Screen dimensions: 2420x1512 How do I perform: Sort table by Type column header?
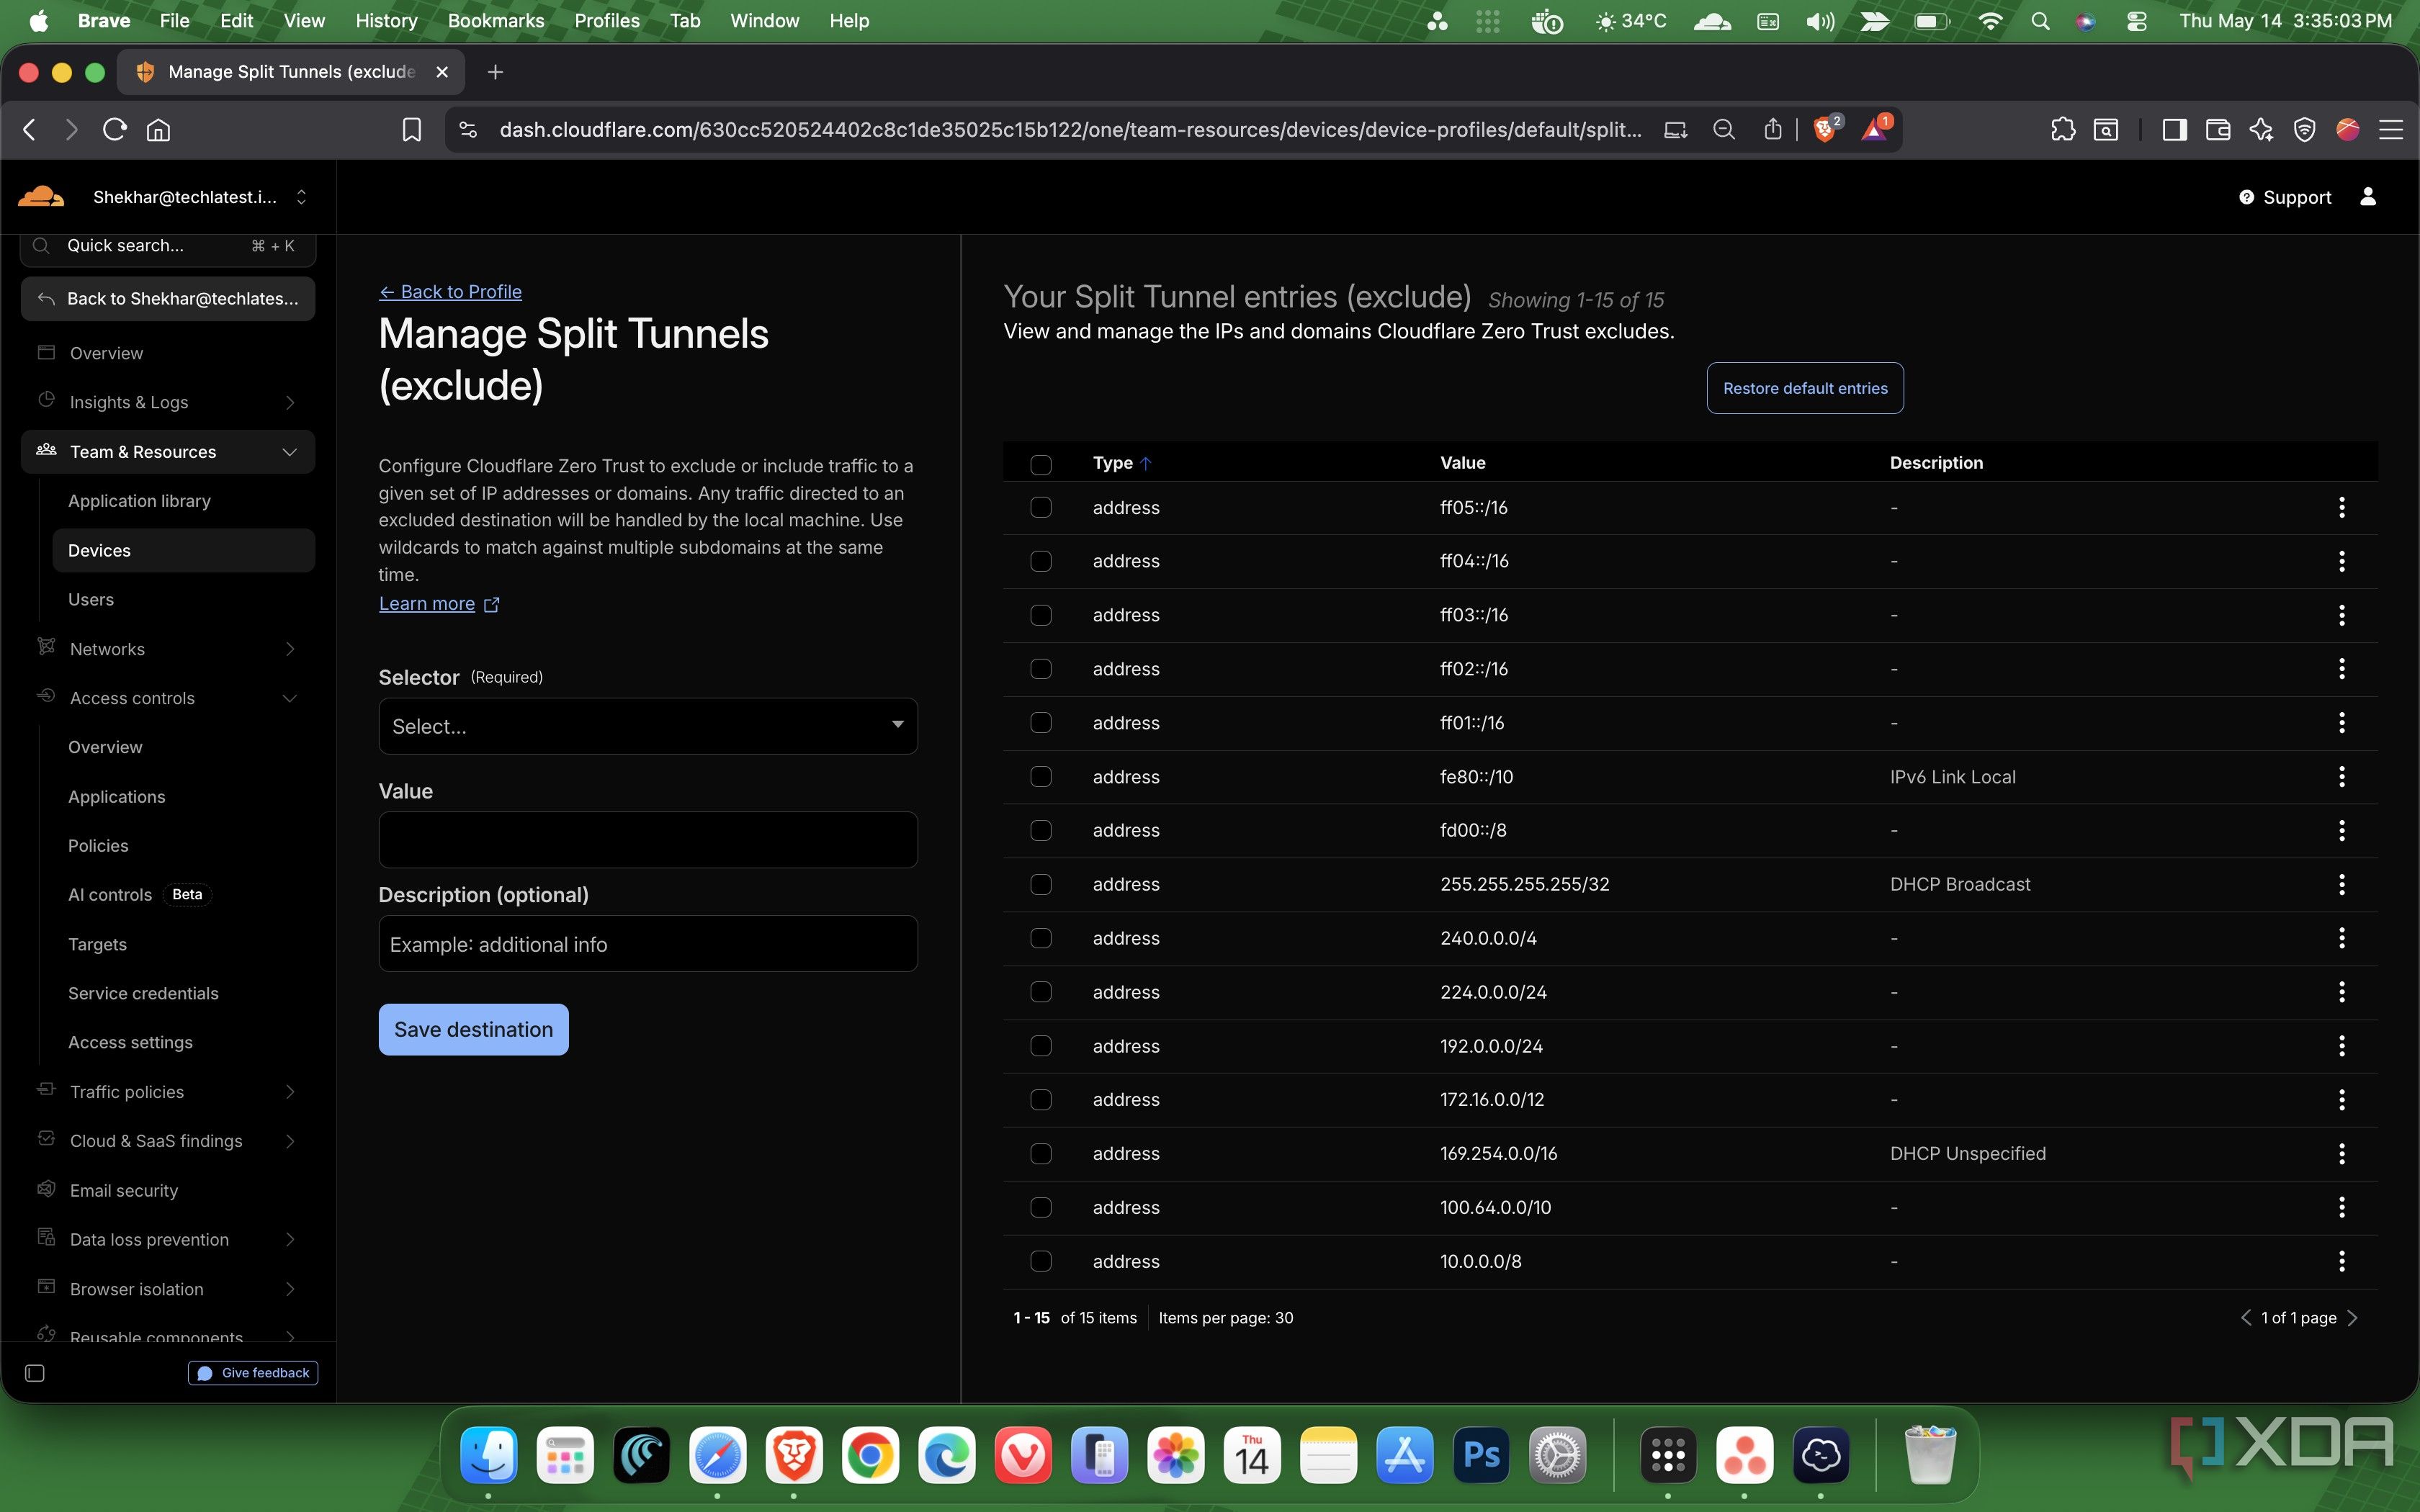[1121, 463]
